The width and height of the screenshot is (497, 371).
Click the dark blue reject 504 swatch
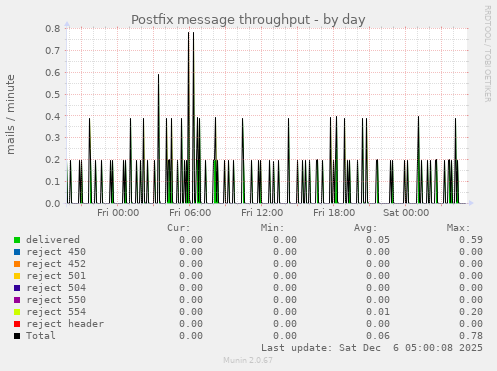pos(17,288)
